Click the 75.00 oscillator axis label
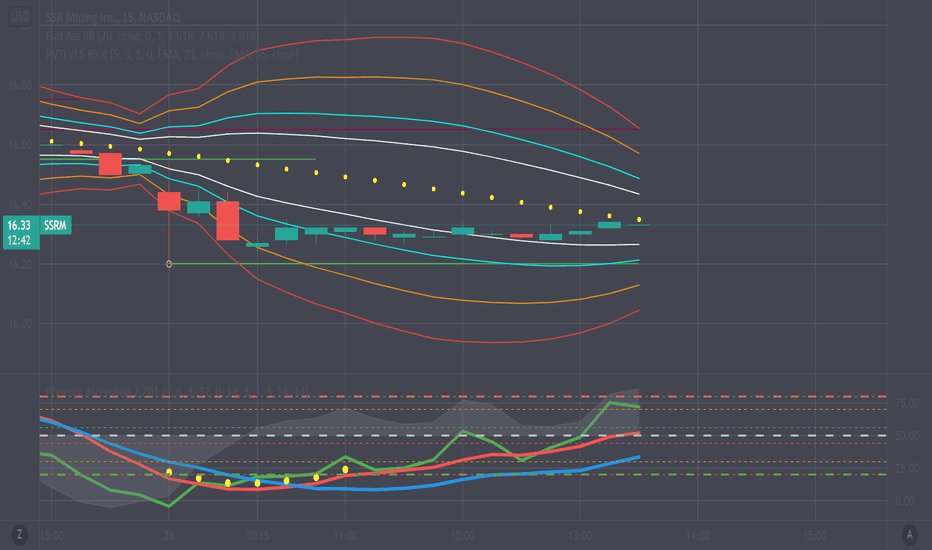The width and height of the screenshot is (932, 550). tap(907, 404)
